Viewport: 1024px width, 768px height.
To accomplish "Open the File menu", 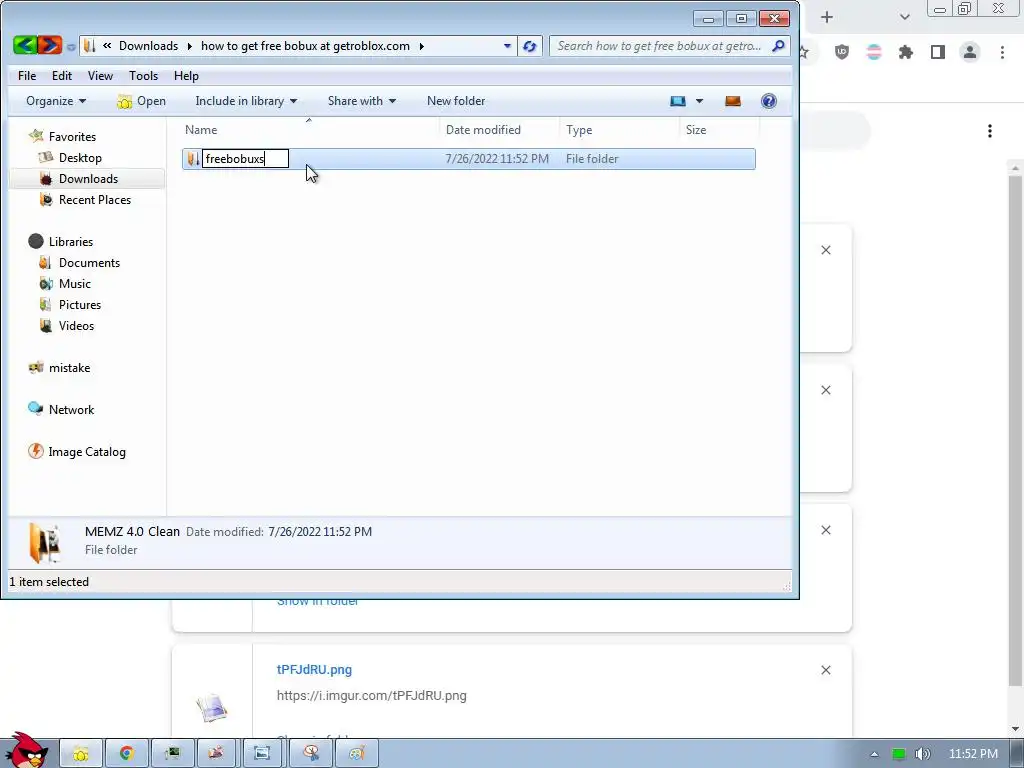I will point(27,76).
